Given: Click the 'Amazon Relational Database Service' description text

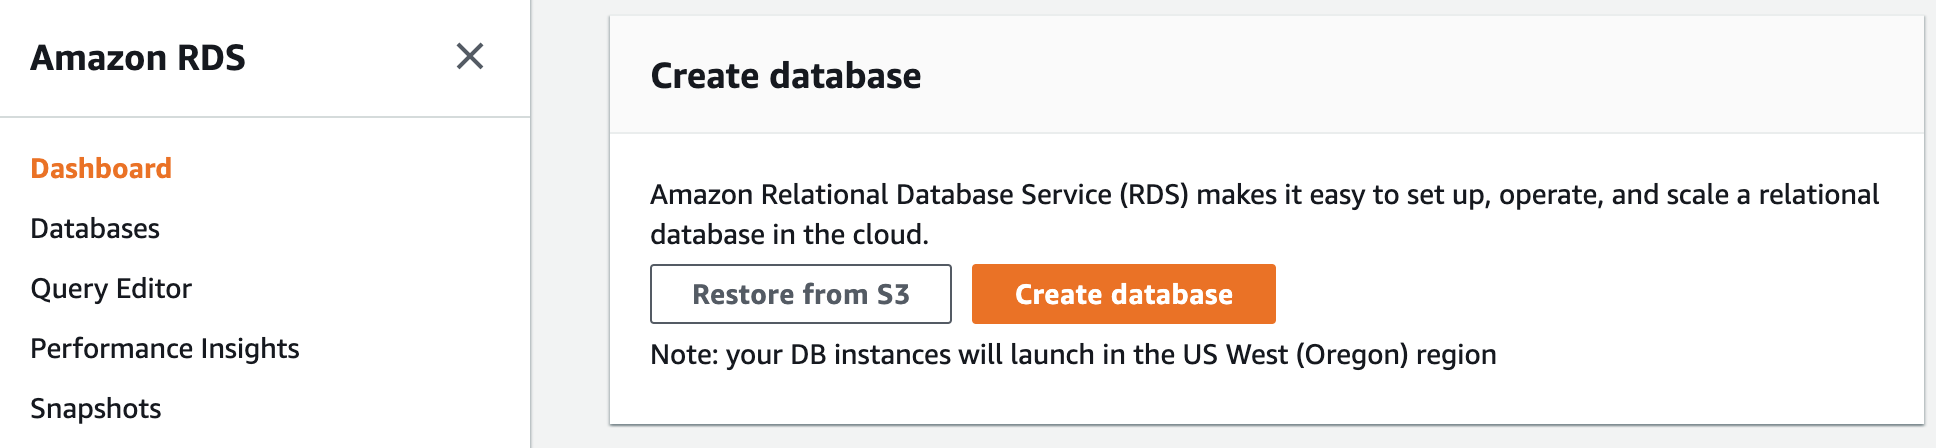Looking at the screenshot, I should [x=880, y=194].
